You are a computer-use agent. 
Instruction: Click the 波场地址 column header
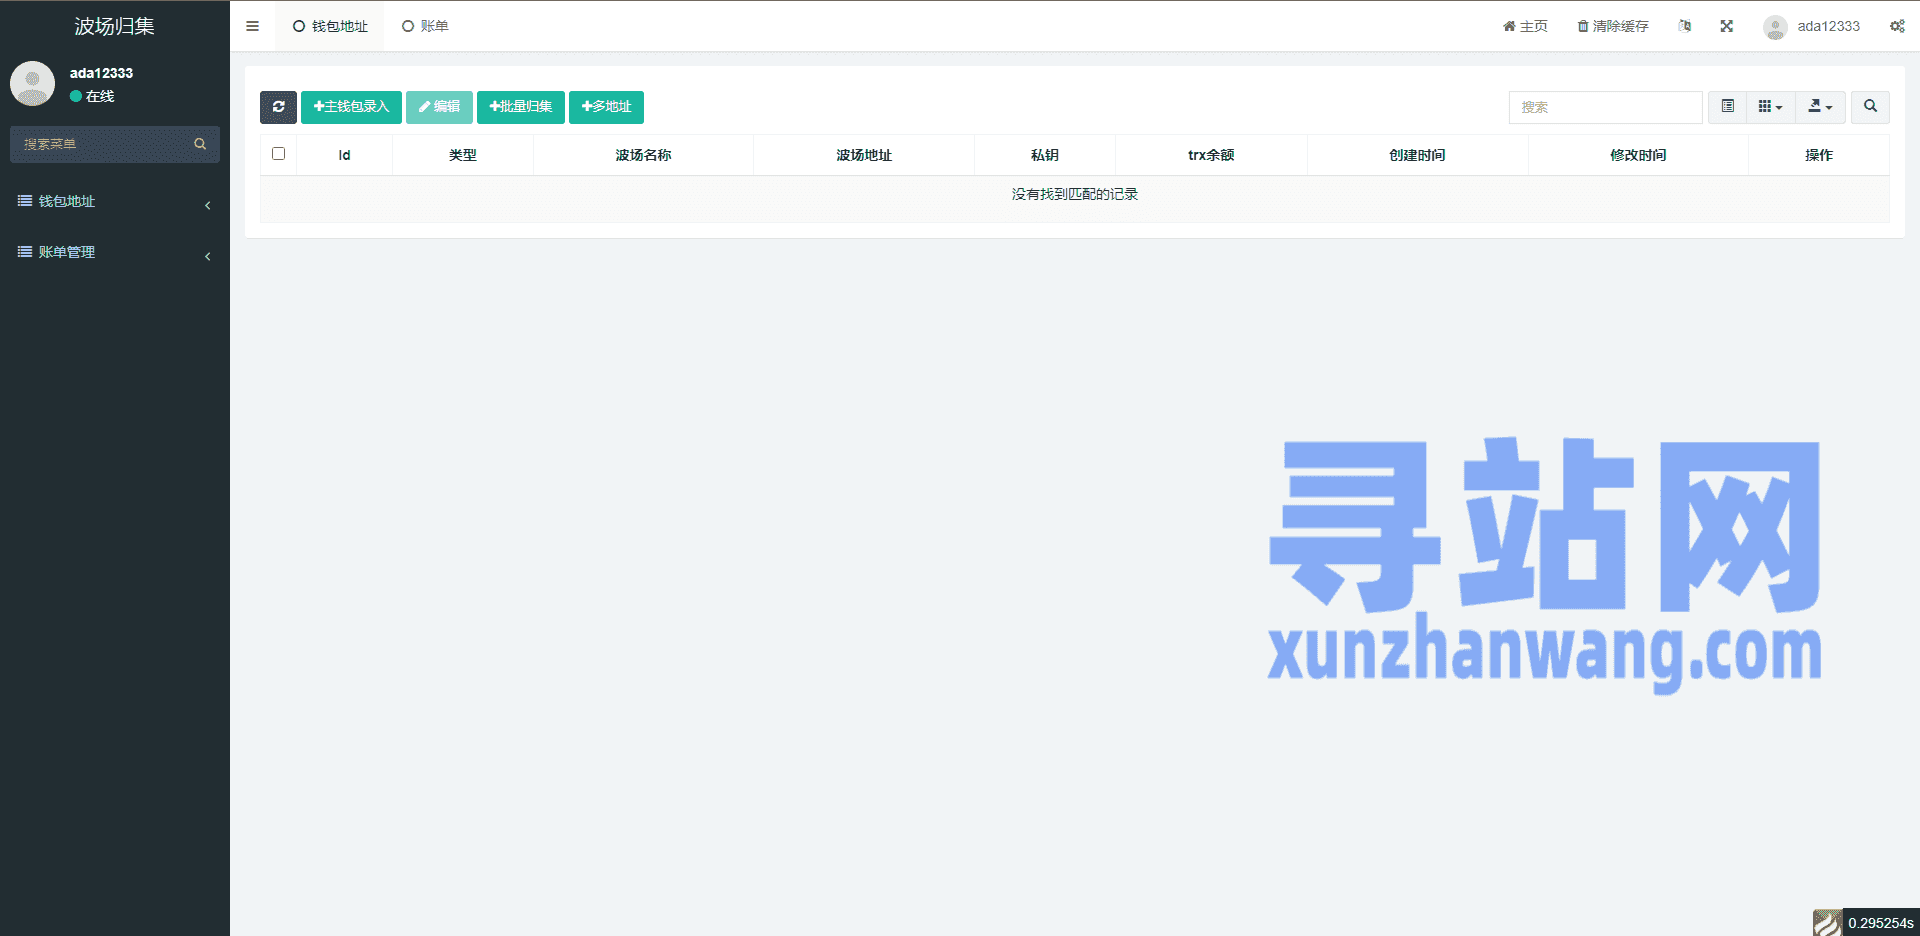[864, 155]
